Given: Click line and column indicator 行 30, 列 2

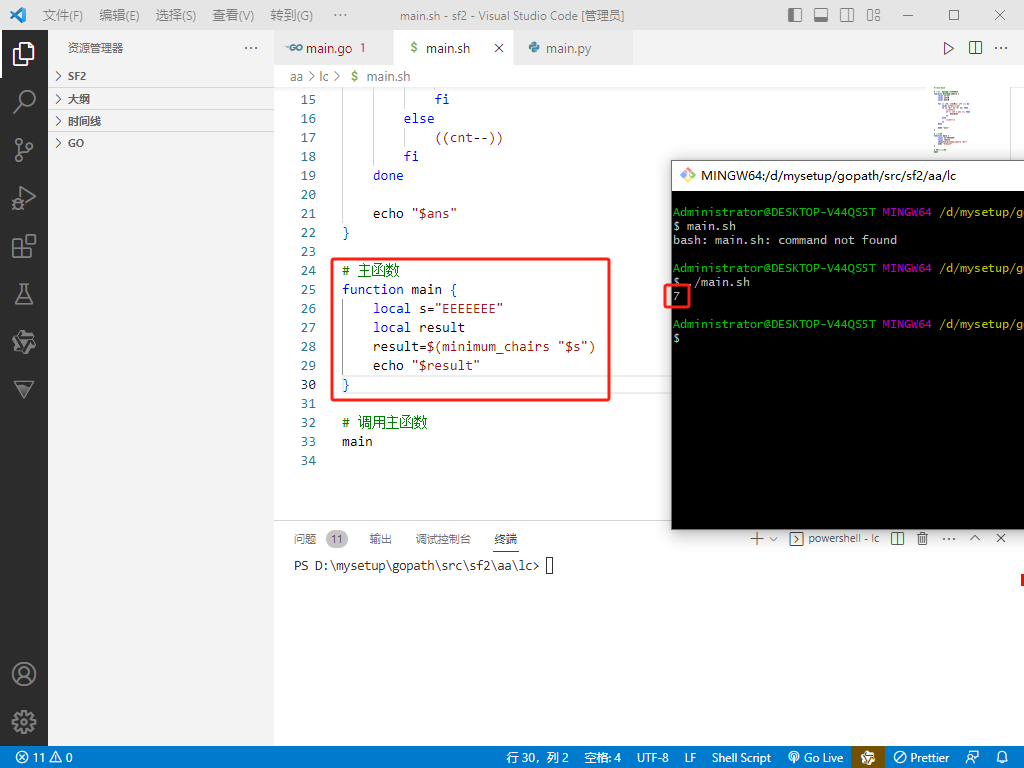Looking at the screenshot, I should coord(537,758).
